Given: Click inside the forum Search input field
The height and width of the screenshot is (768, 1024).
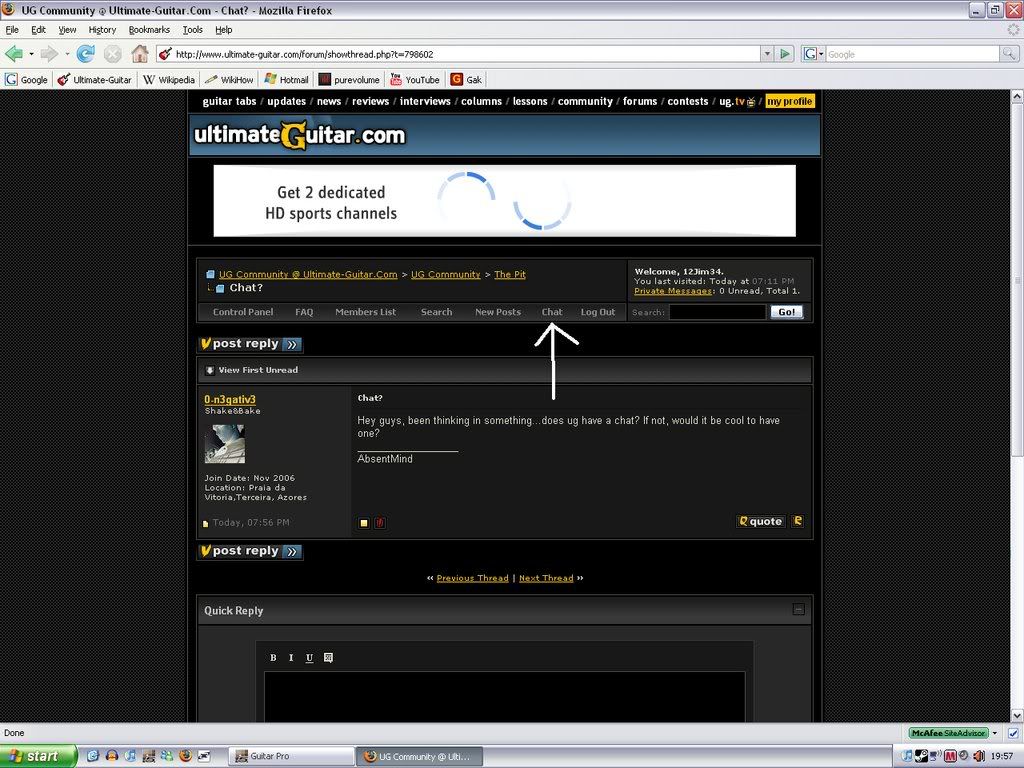Looking at the screenshot, I should (717, 312).
